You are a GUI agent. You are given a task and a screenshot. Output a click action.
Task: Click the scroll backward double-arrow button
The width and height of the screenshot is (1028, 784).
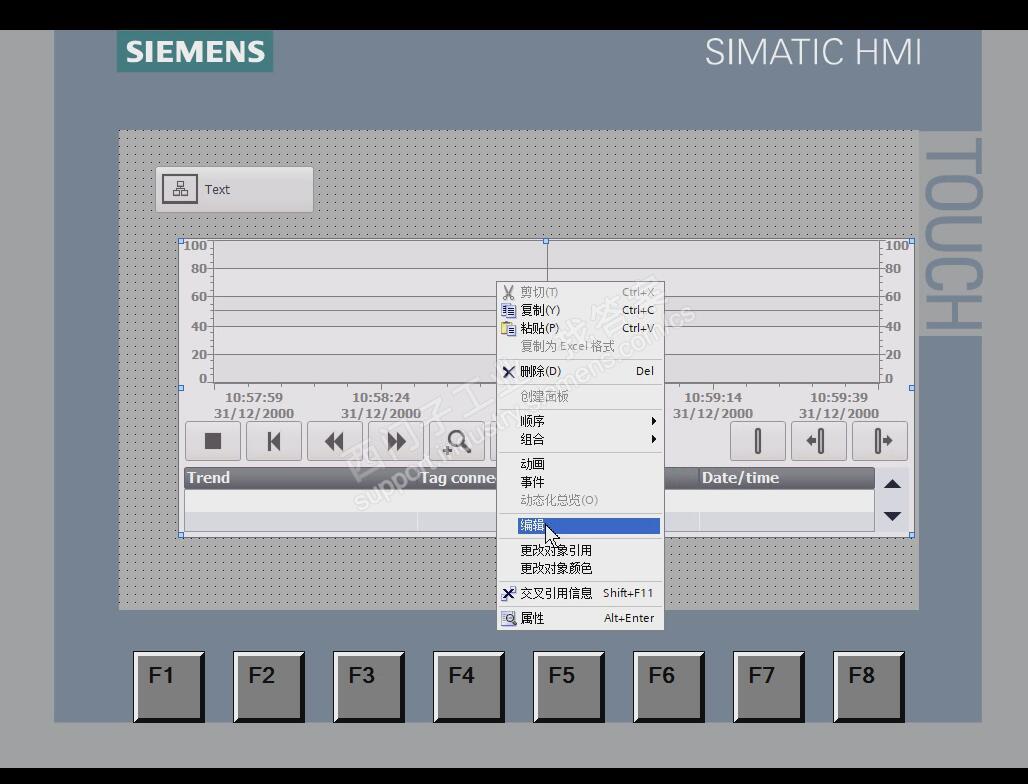[335, 441]
